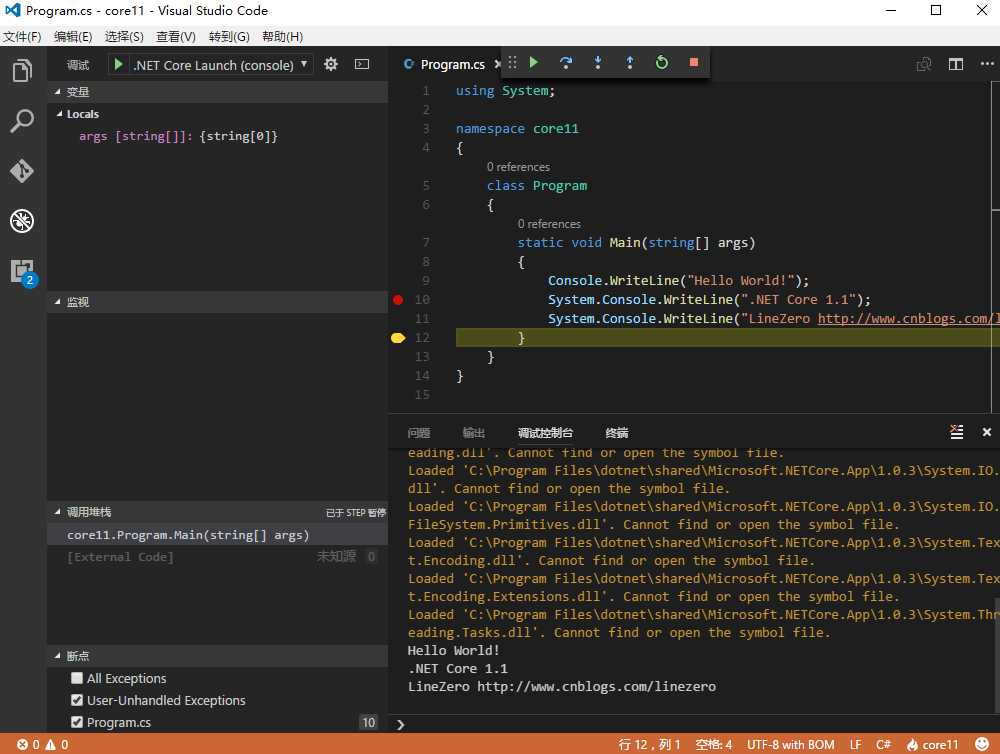1000x754 pixels.
Task: Open the Source Control (Git) view
Action: [x=22, y=170]
